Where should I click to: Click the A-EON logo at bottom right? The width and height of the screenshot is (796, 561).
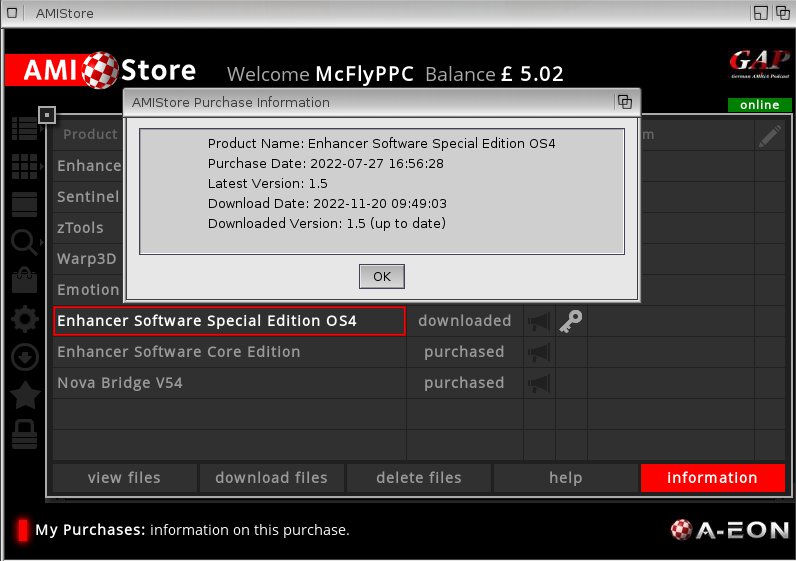point(730,530)
